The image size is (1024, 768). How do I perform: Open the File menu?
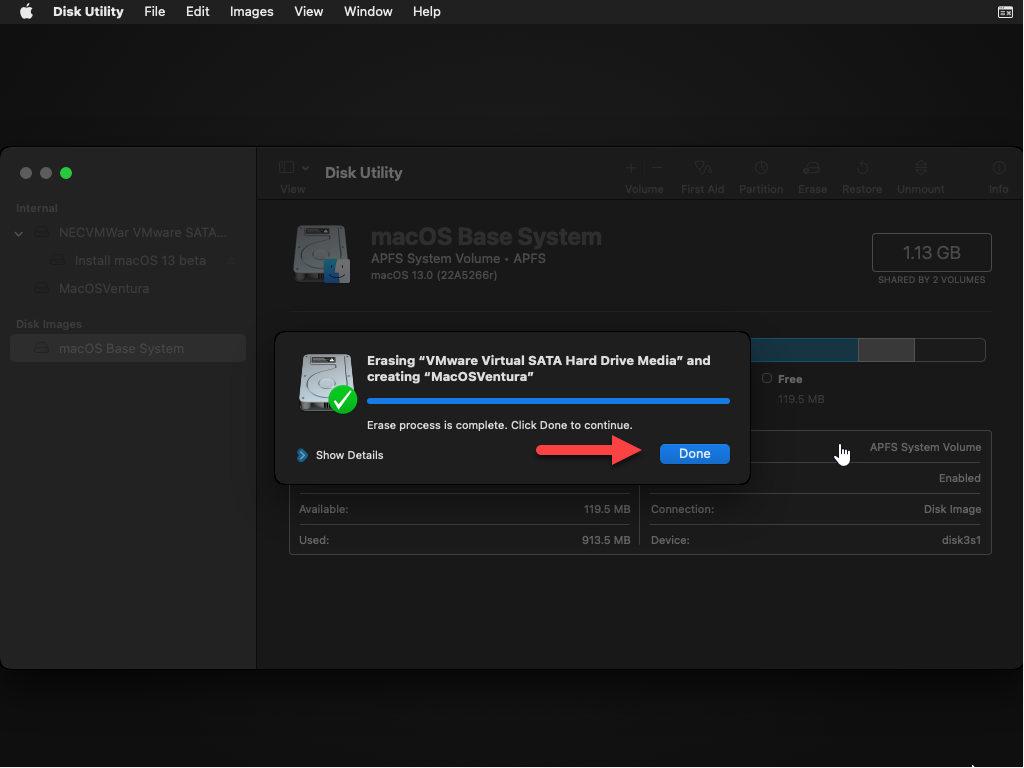point(154,12)
